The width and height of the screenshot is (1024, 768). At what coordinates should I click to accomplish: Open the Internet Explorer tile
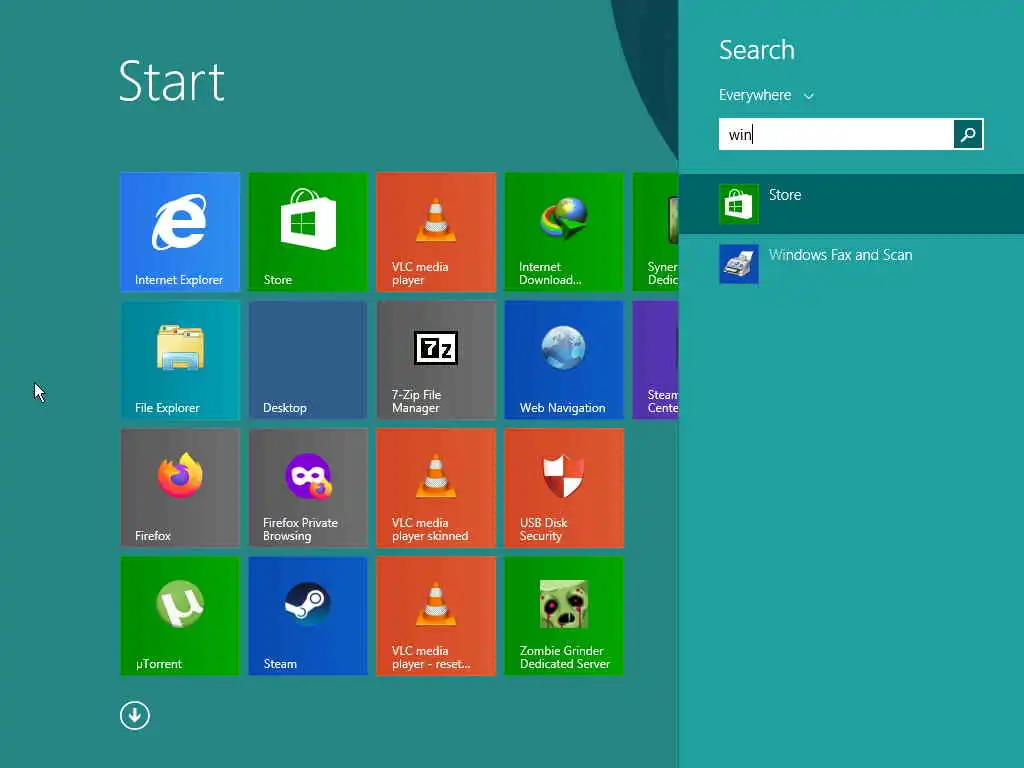coord(180,231)
